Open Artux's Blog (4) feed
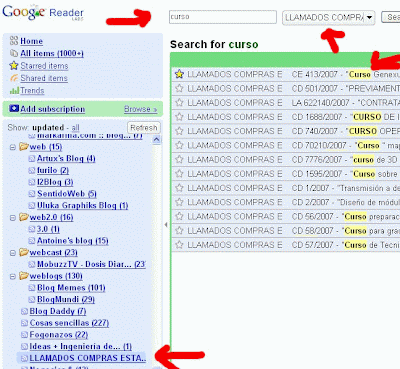This screenshot has width=400, height=369. (66, 158)
